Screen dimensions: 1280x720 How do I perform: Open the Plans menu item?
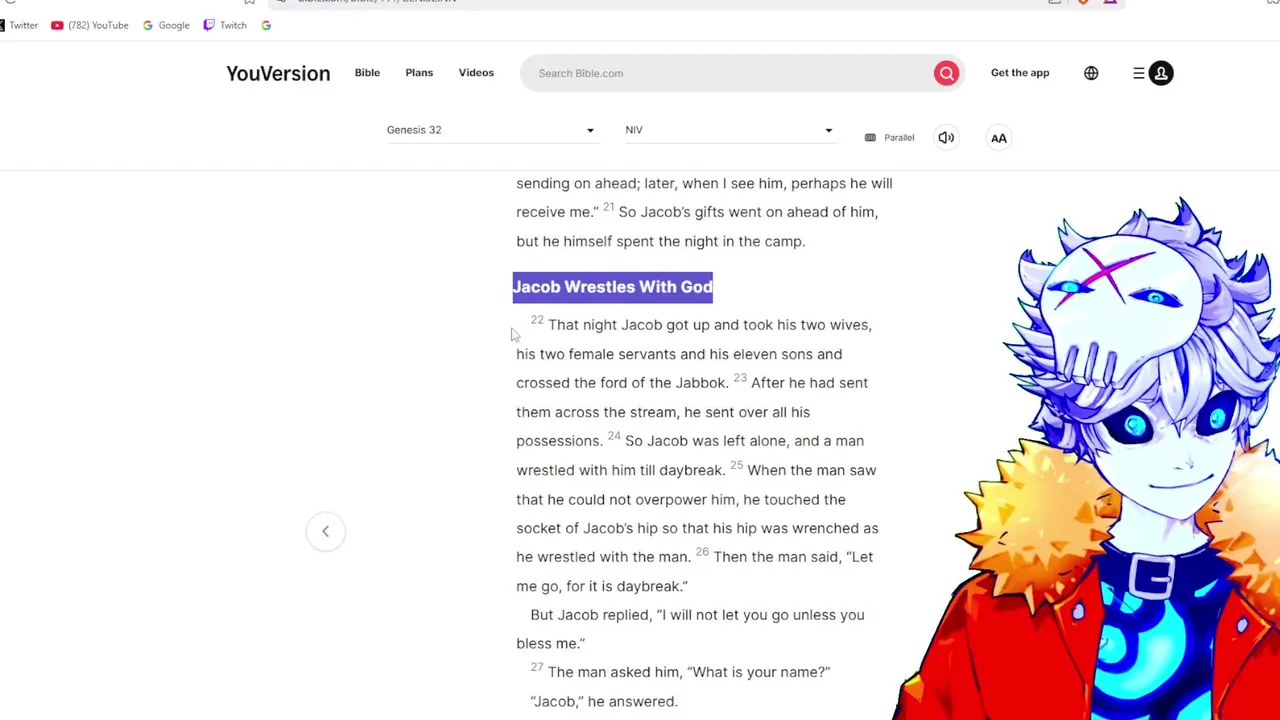(x=419, y=72)
